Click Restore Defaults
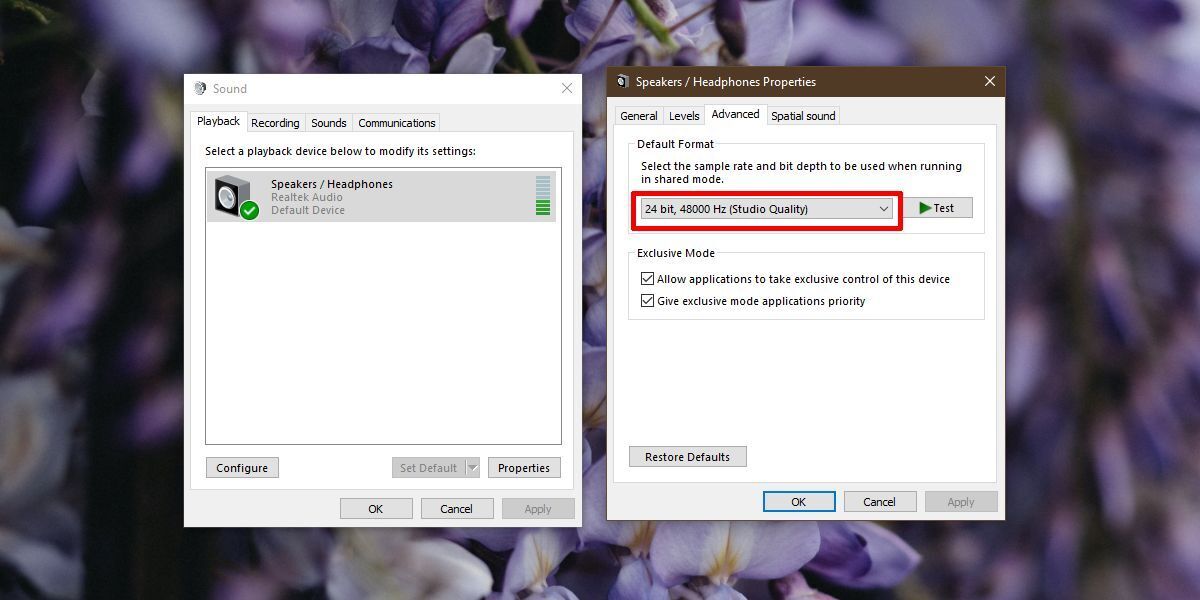This screenshot has height=600, width=1200. (x=687, y=456)
